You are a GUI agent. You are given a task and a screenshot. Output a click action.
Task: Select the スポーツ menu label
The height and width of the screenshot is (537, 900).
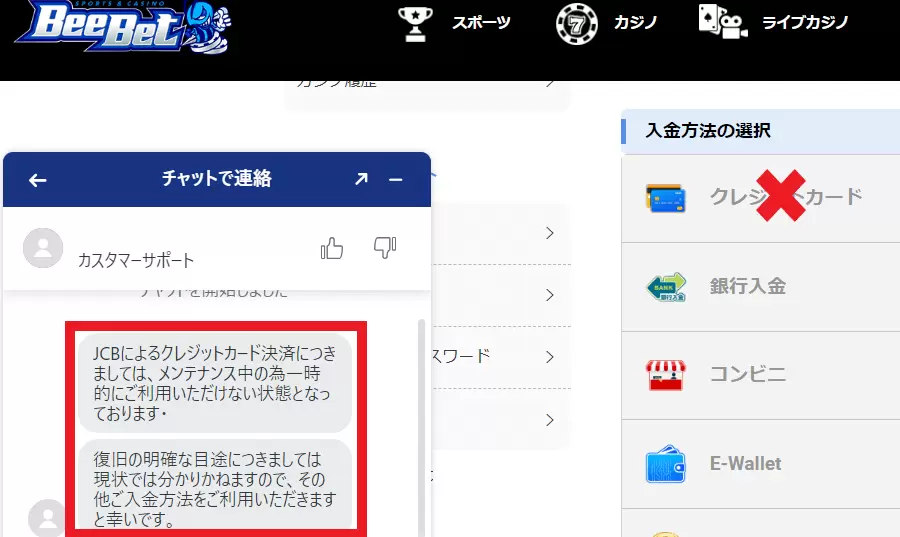[x=481, y=23]
